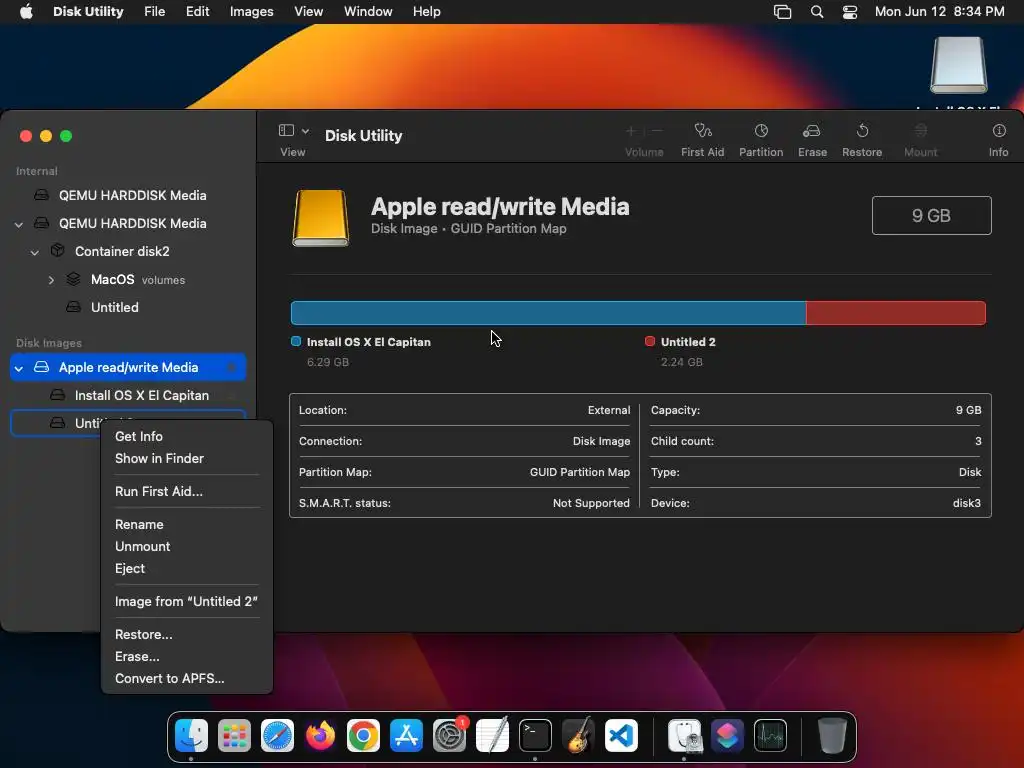Click the remove volume minus icon
The height and width of the screenshot is (768, 1024).
pos(657,131)
